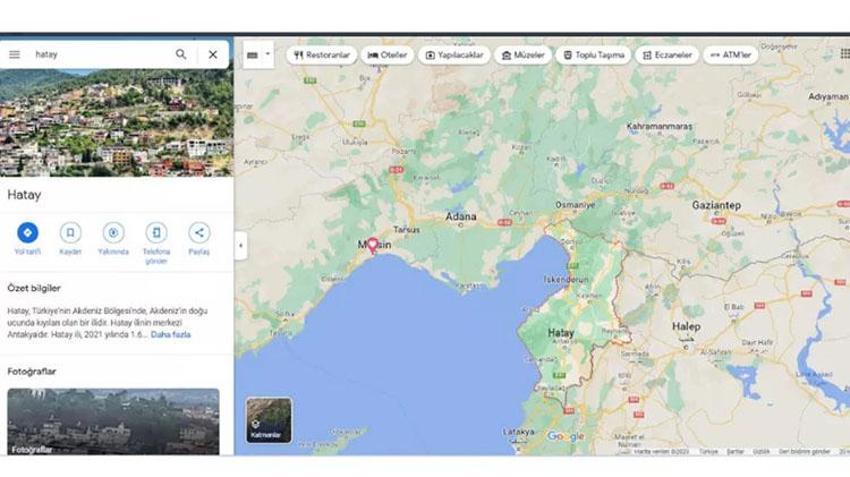The width and height of the screenshot is (850, 477).
Task: Click the Adana city label on map
Action: 461,217
